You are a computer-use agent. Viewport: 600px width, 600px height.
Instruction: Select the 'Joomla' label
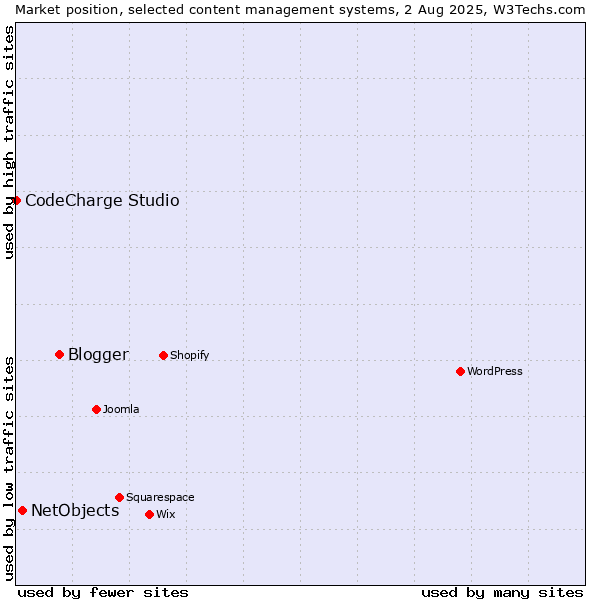click(121, 409)
